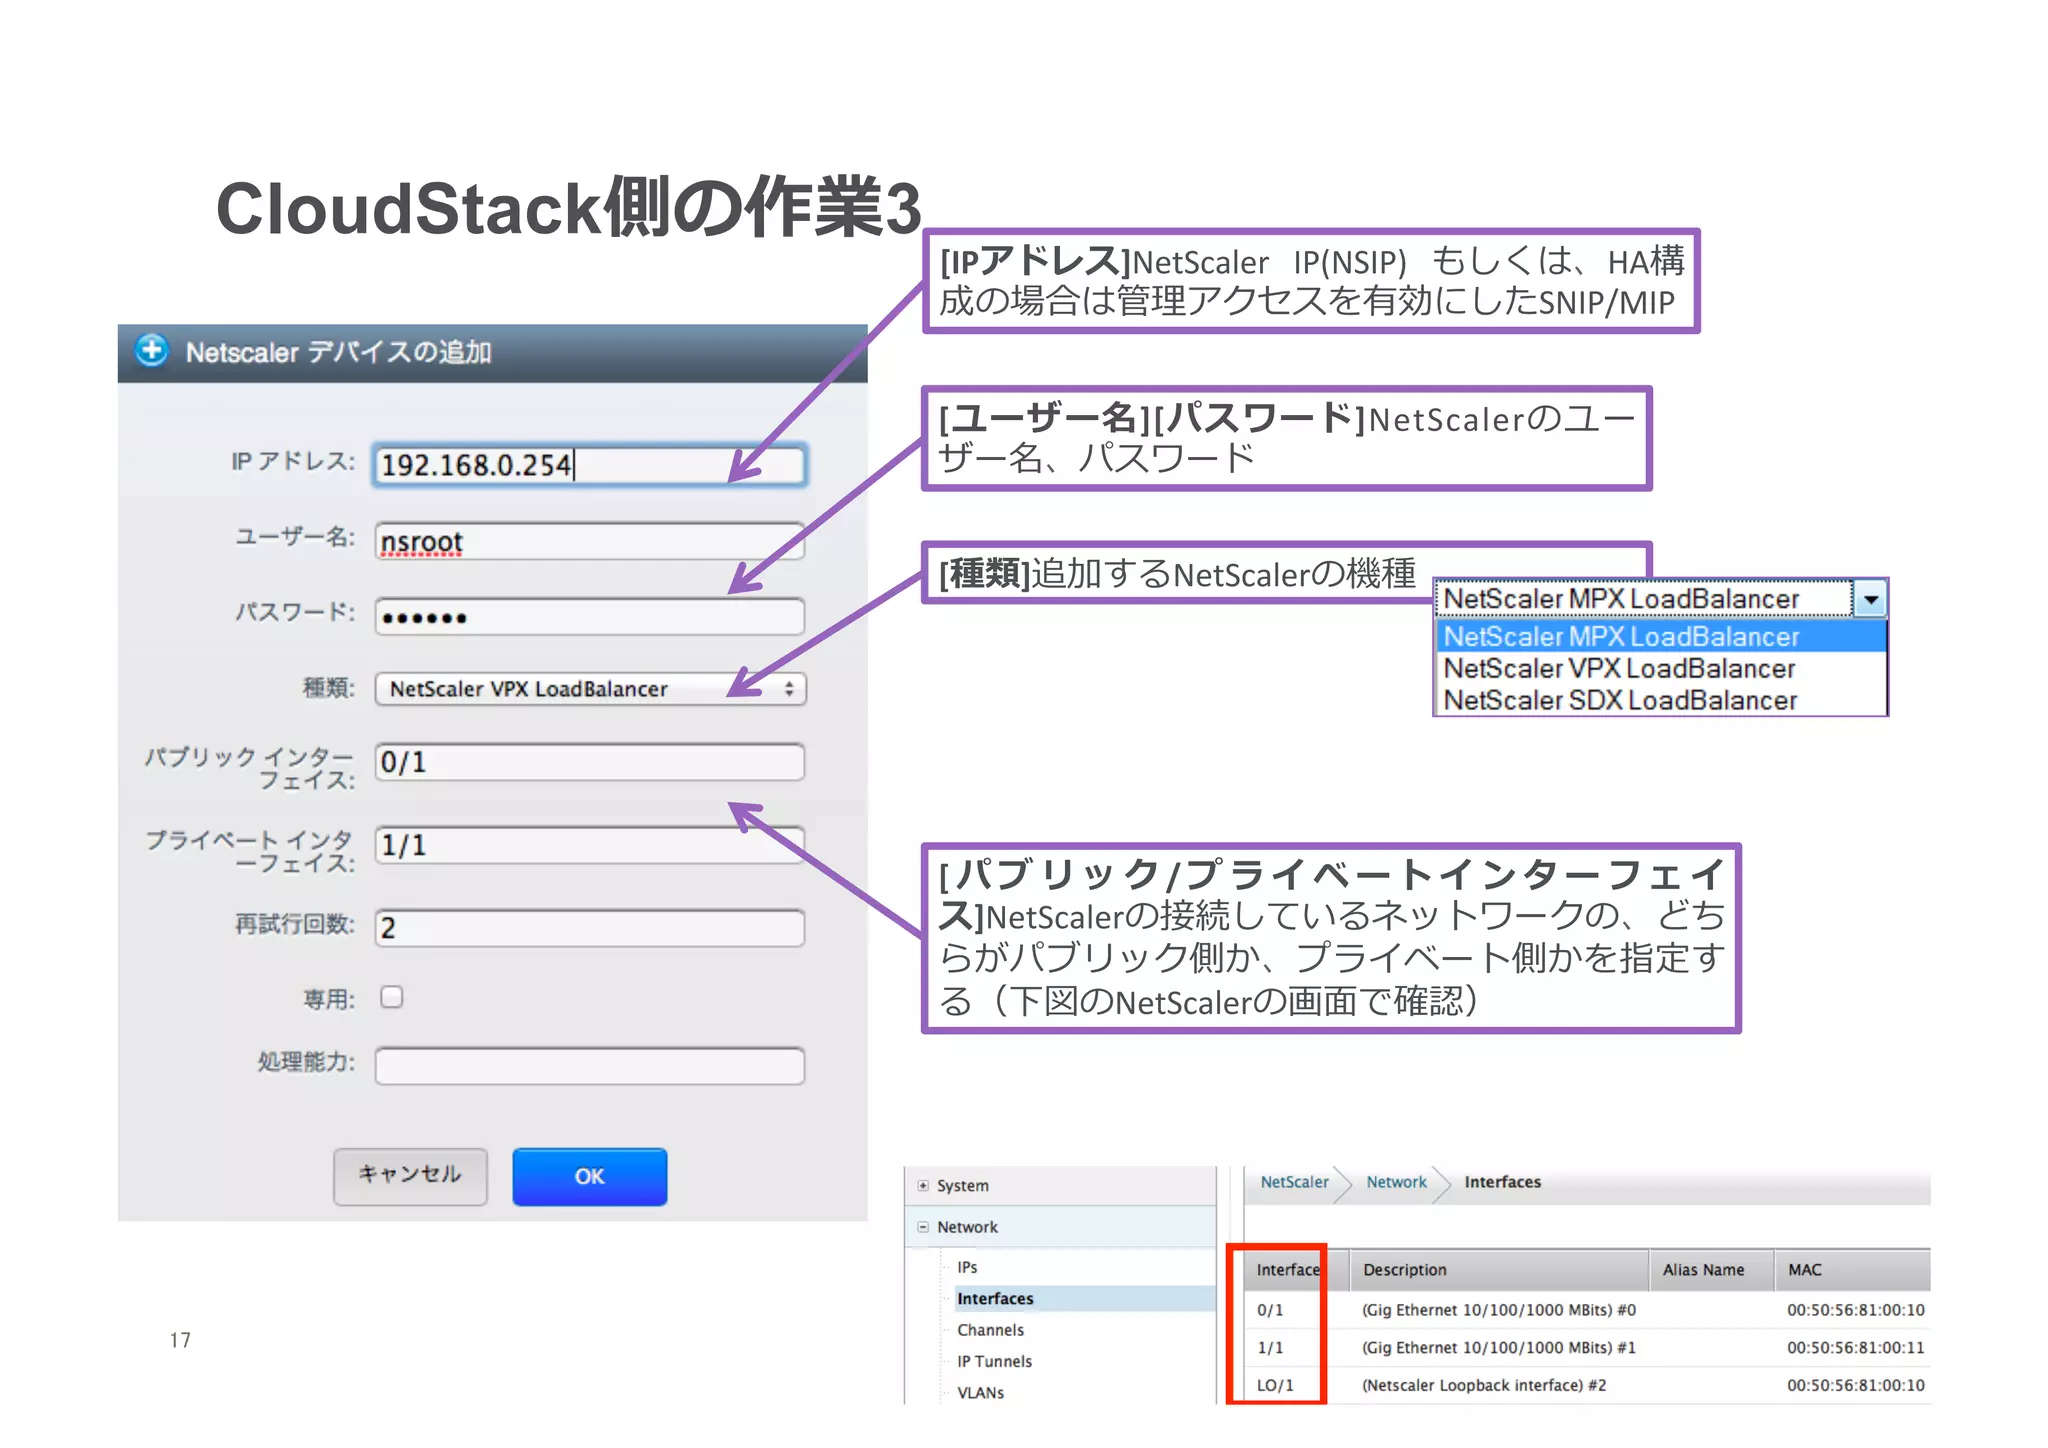The width and height of the screenshot is (2048, 1448).
Task: Open IPs under the Network tree
Action: (967, 1267)
